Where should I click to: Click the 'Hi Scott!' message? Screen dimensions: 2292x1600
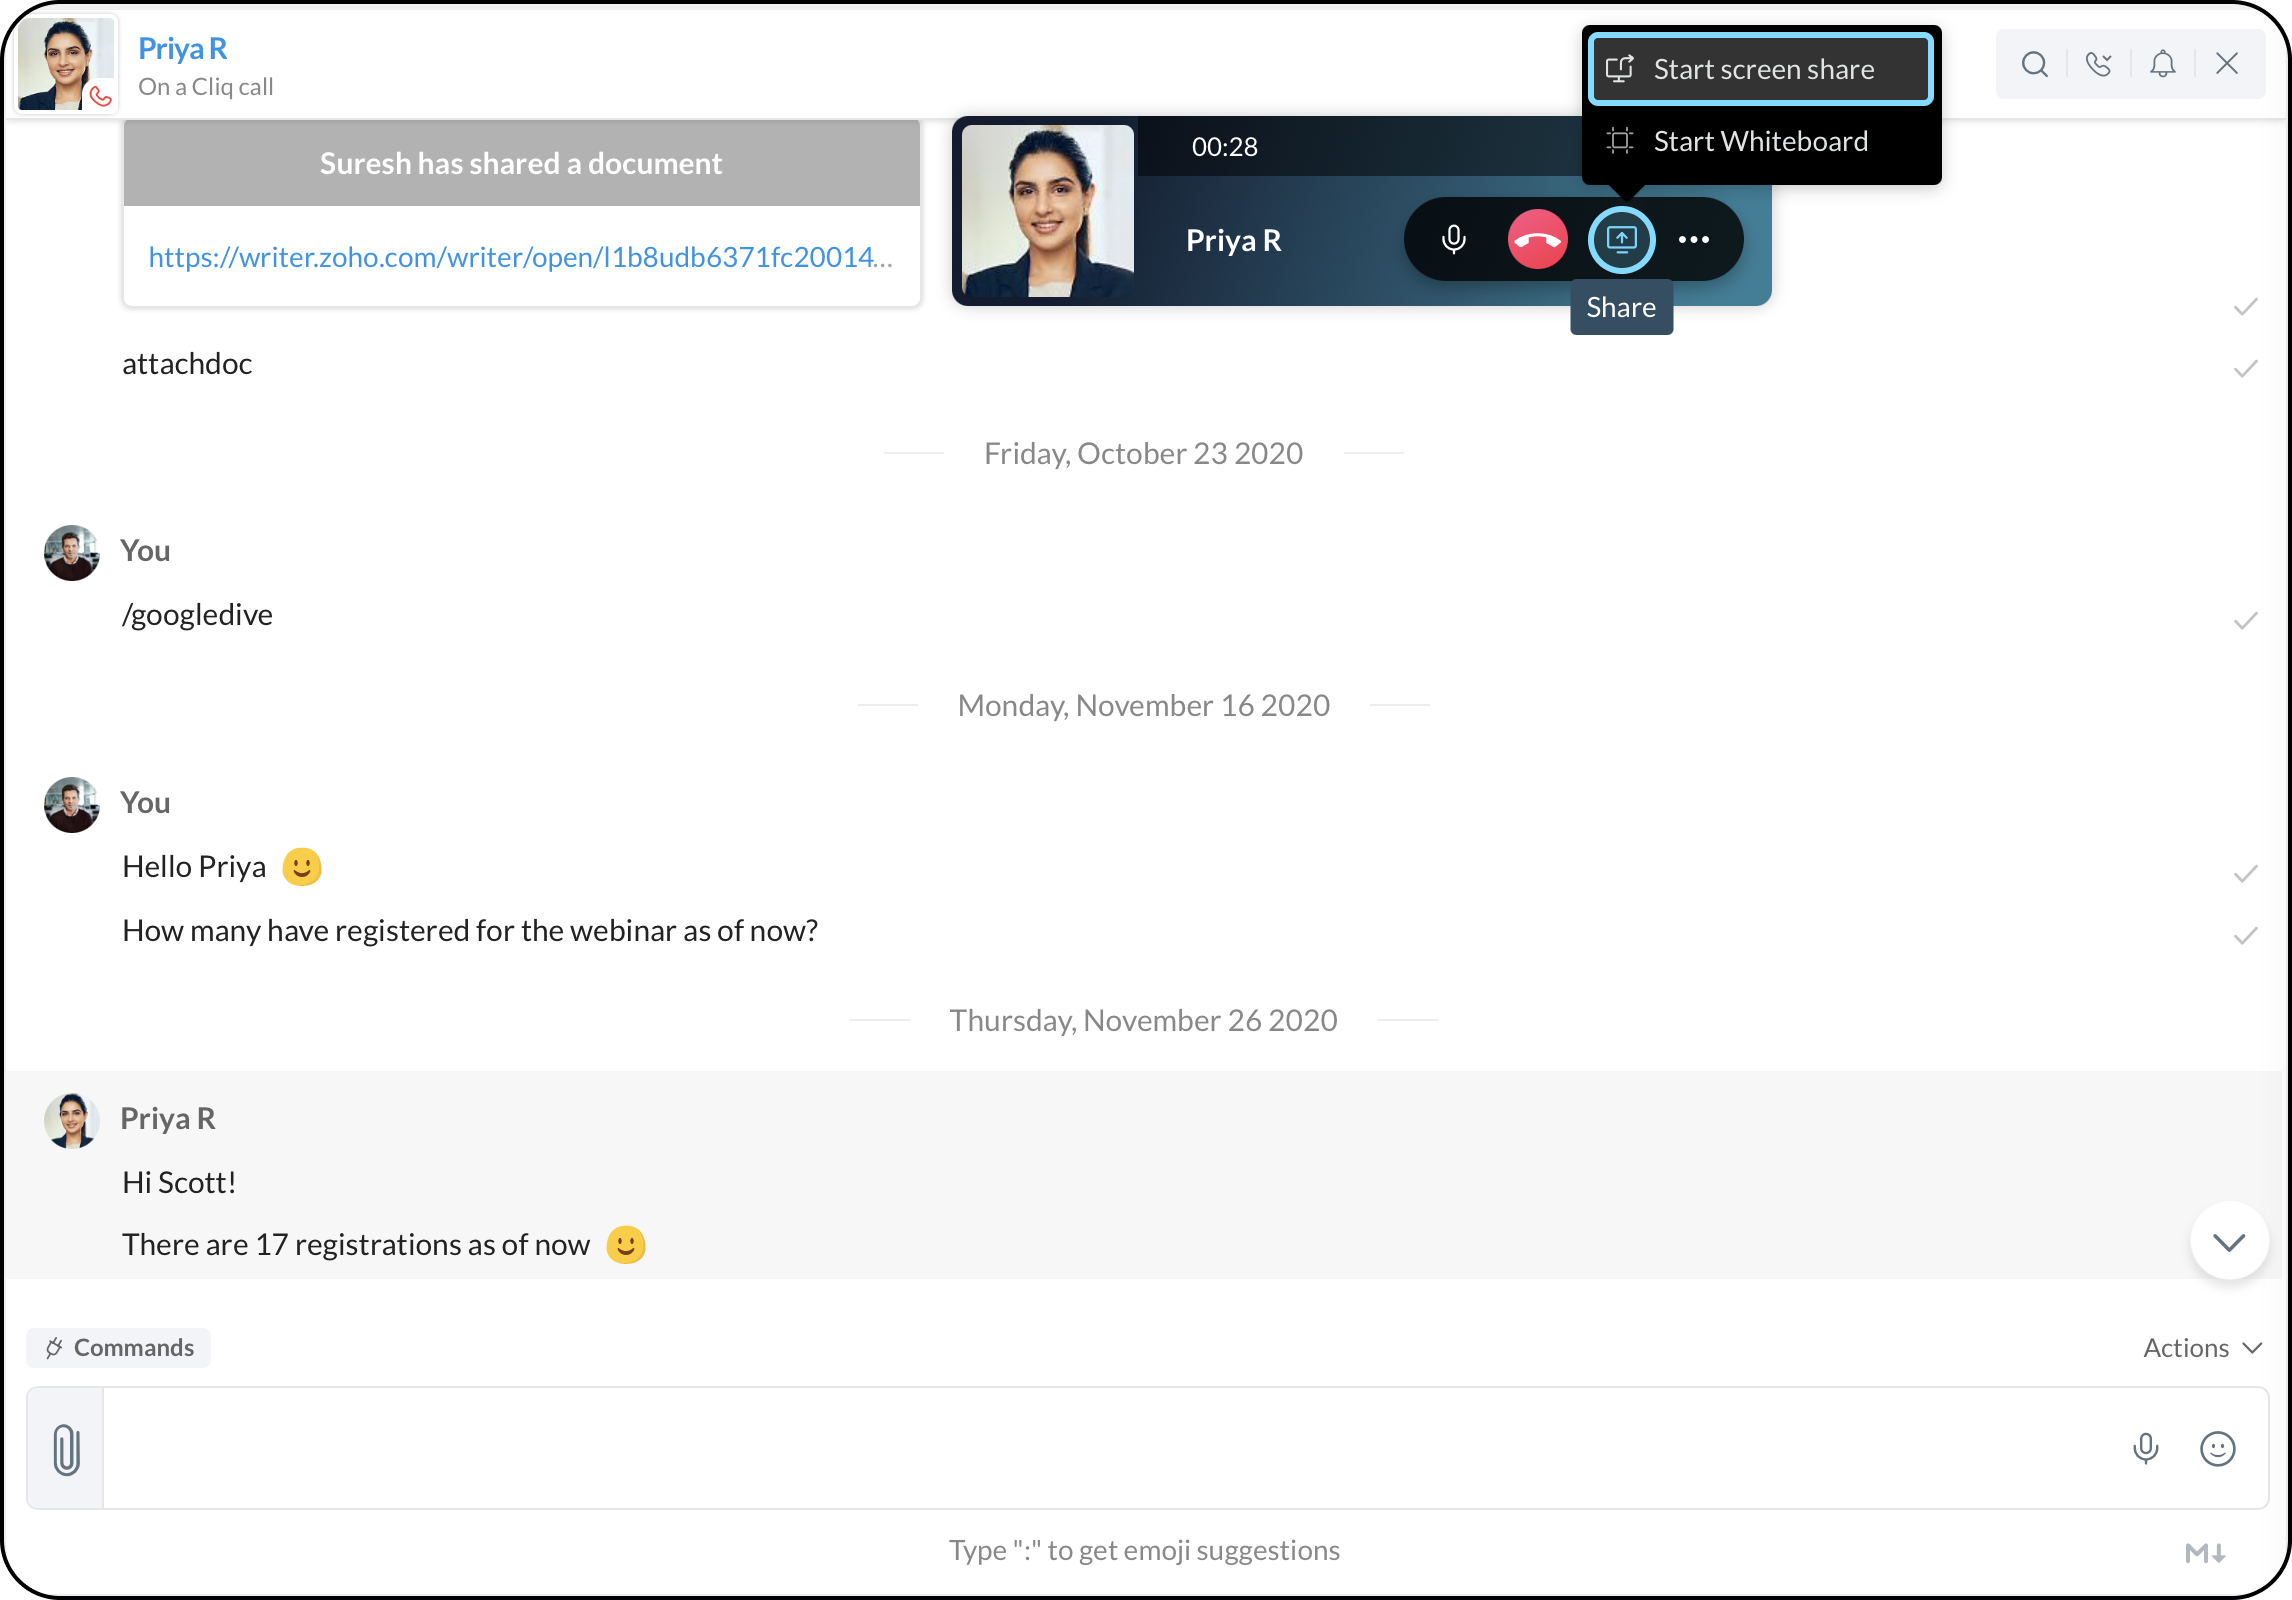[x=179, y=1182]
